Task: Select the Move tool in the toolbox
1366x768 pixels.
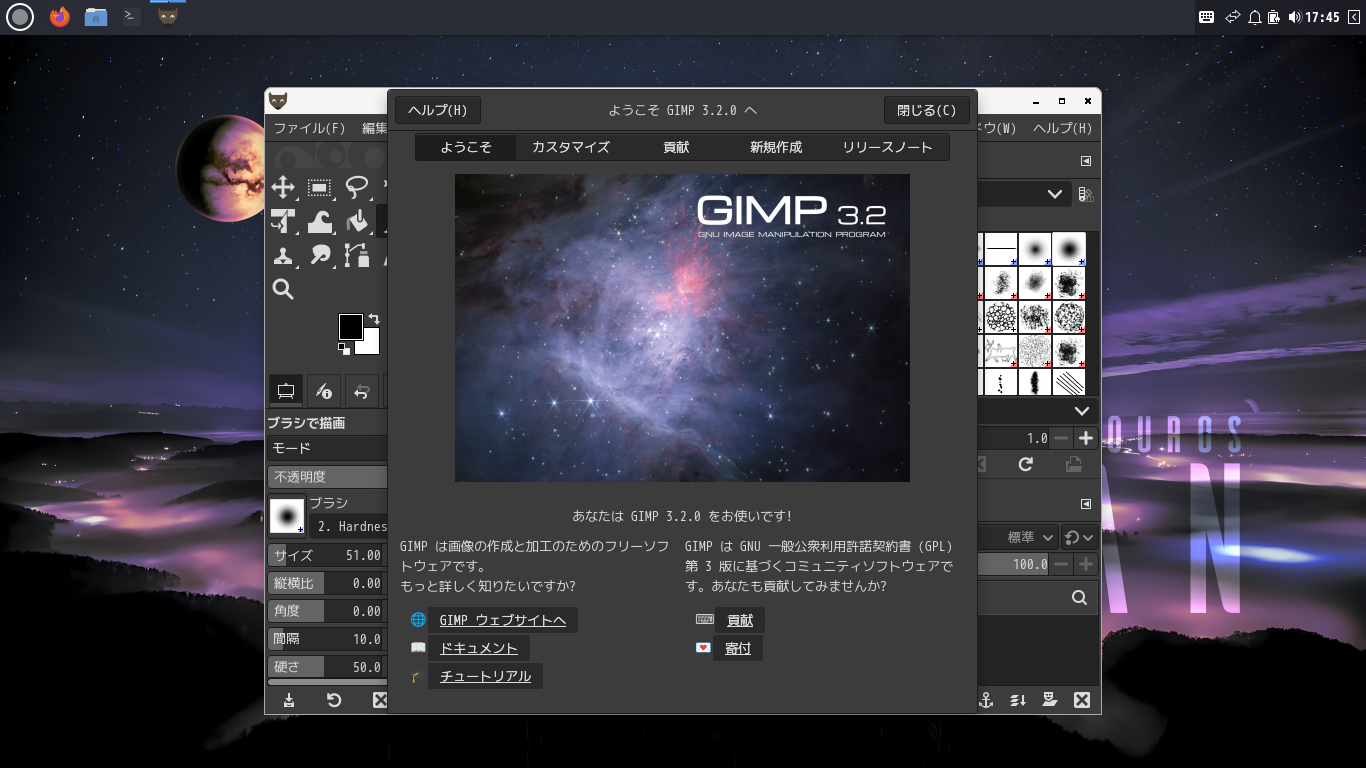Action: pos(283,187)
